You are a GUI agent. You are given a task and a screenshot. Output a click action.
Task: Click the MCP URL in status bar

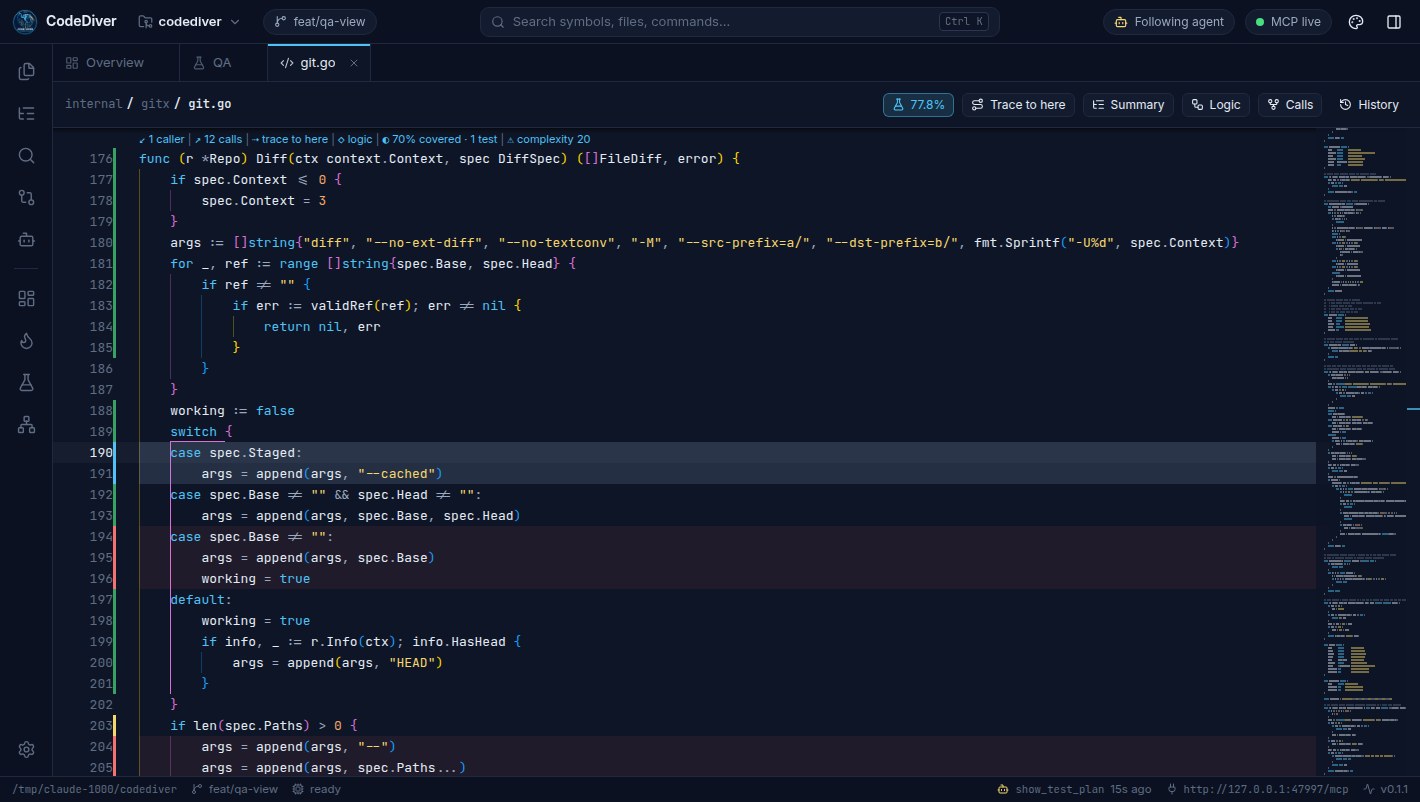(1257, 789)
